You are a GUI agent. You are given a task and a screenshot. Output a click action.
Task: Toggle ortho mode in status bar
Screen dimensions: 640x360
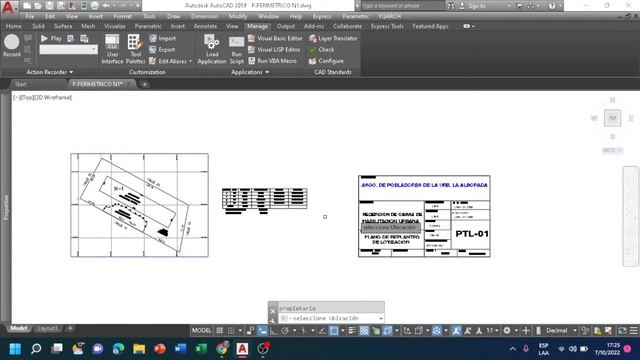(x=273, y=331)
